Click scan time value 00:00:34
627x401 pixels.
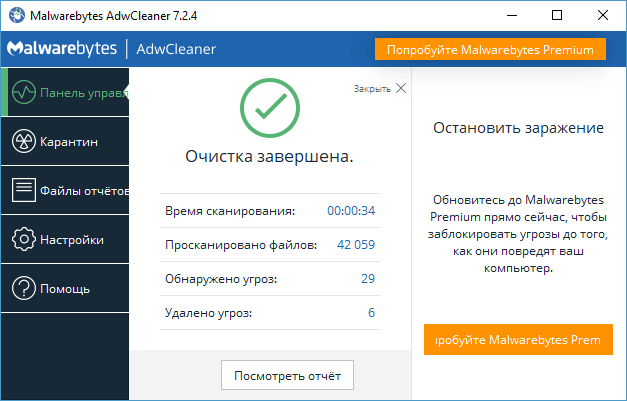(351, 211)
